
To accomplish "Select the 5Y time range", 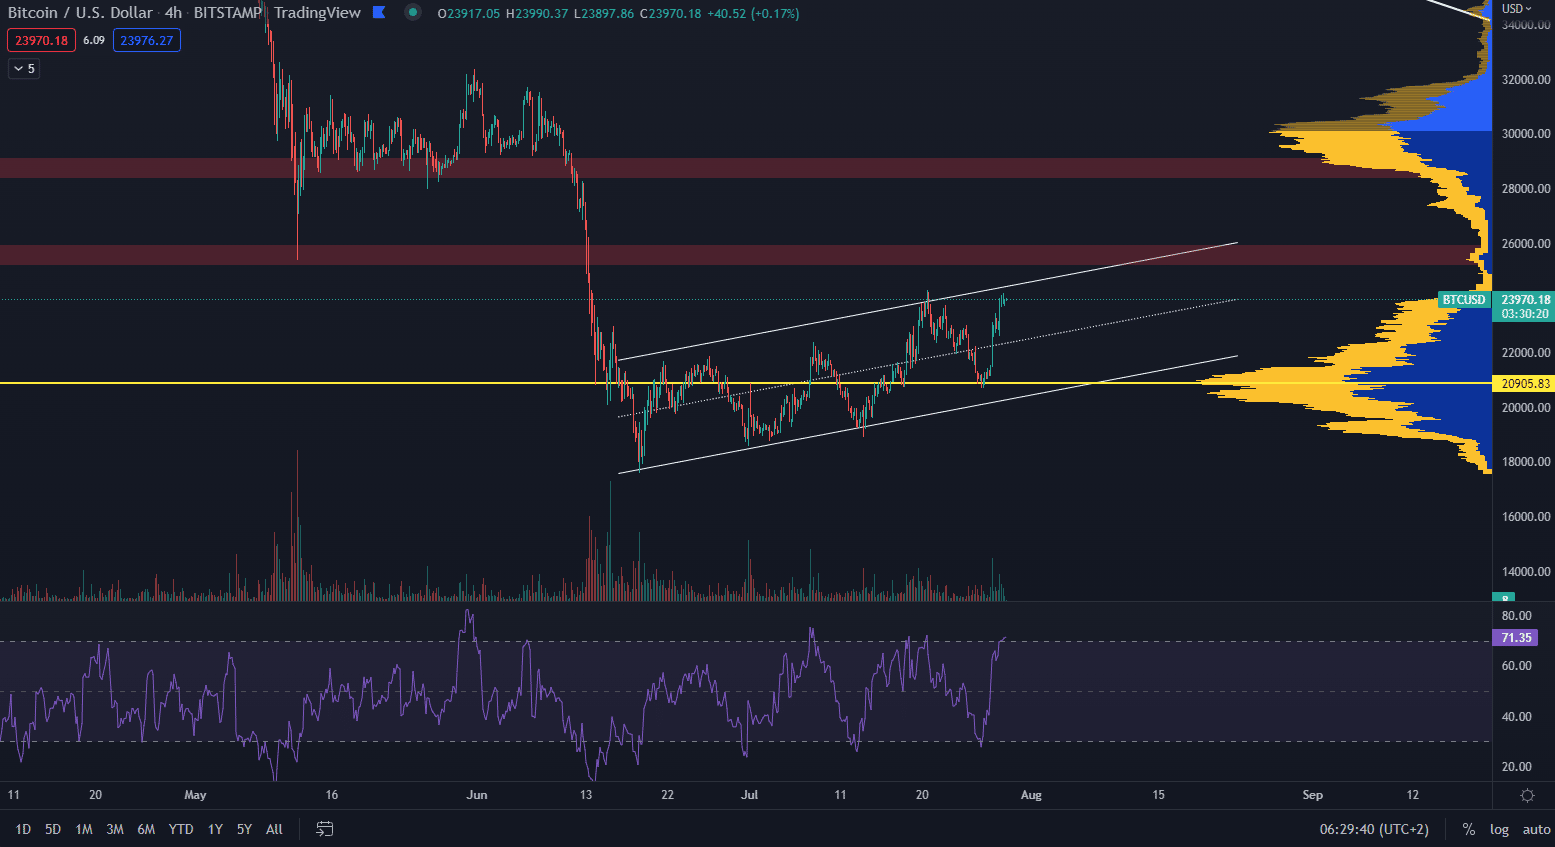I will pos(244,829).
